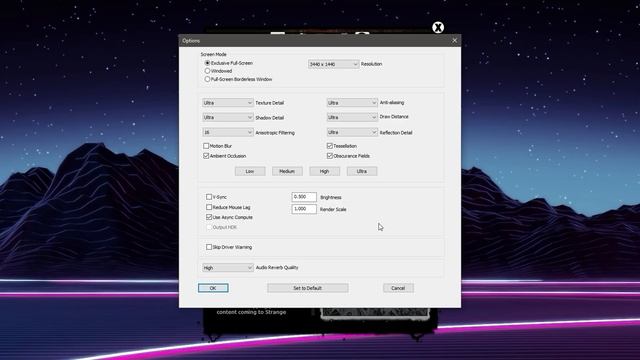Select Exclusive Full-Screen mode
640x360 pixels.
click(x=207, y=63)
